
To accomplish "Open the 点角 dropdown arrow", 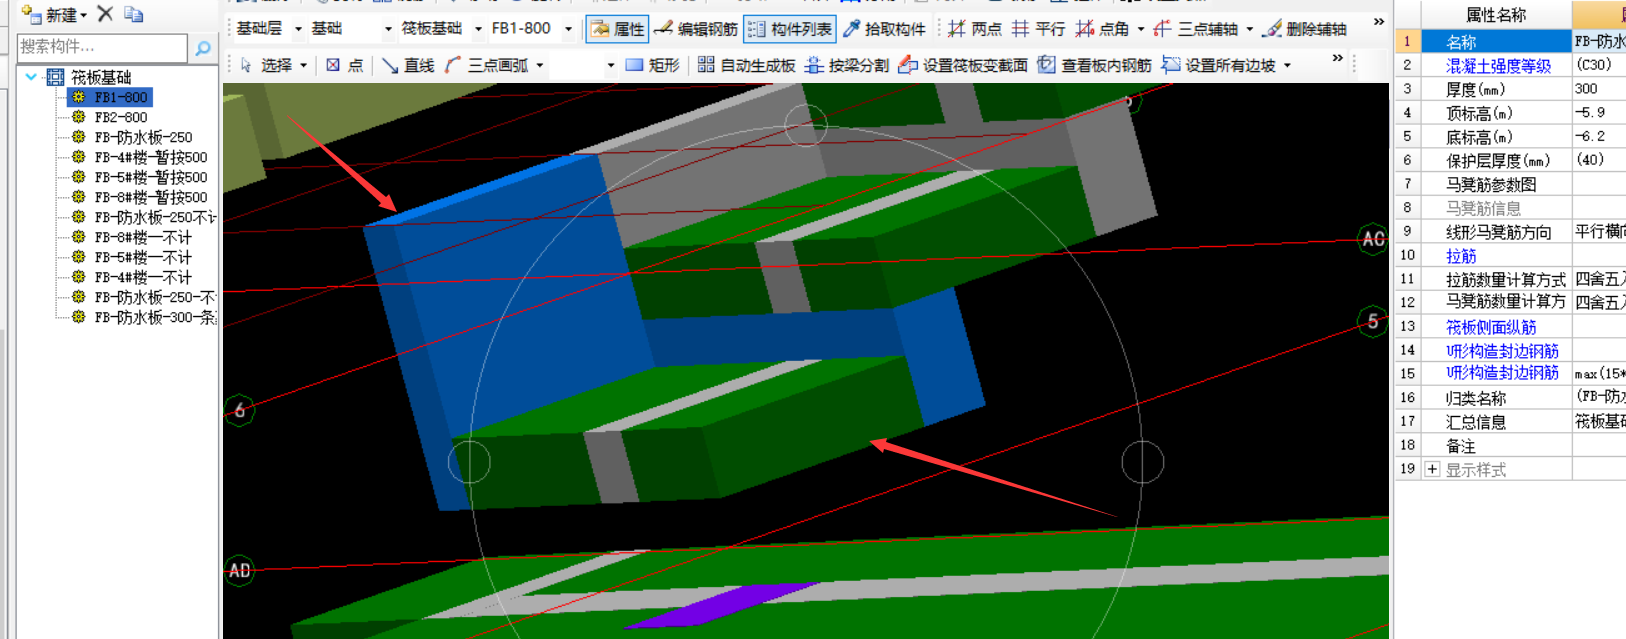I will point(1141,29).
